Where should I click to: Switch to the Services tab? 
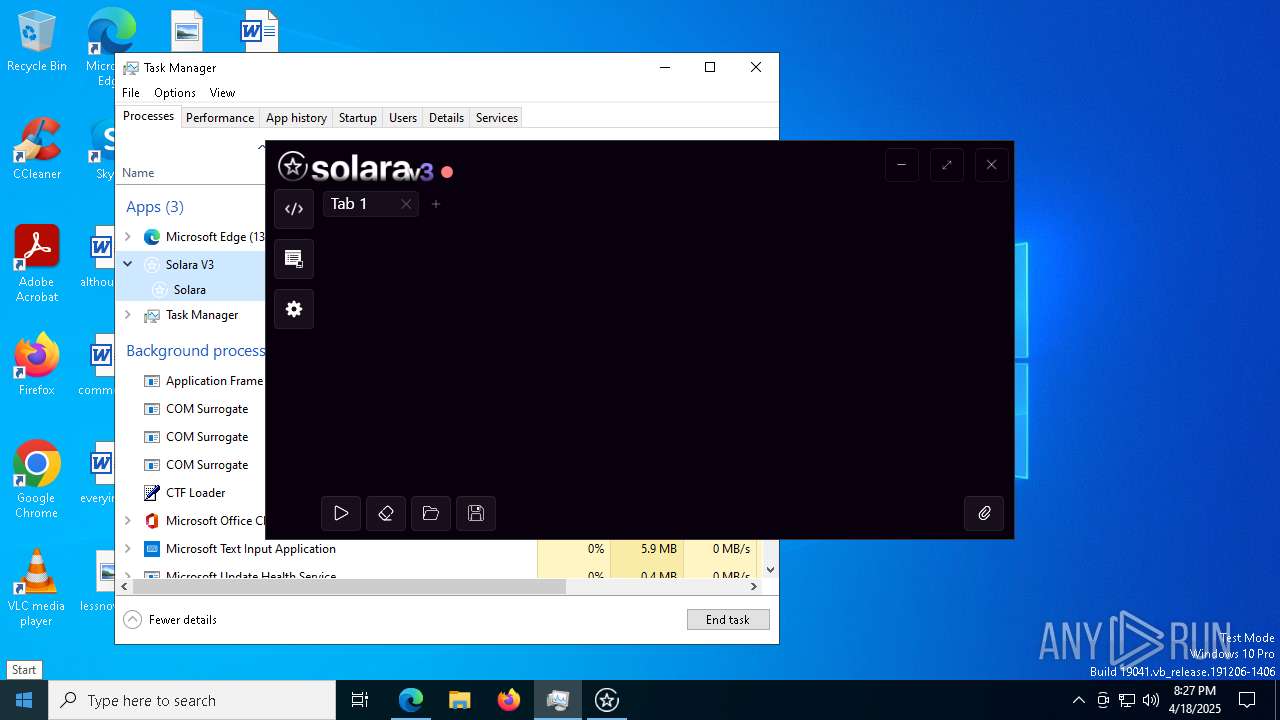point(497,117)
